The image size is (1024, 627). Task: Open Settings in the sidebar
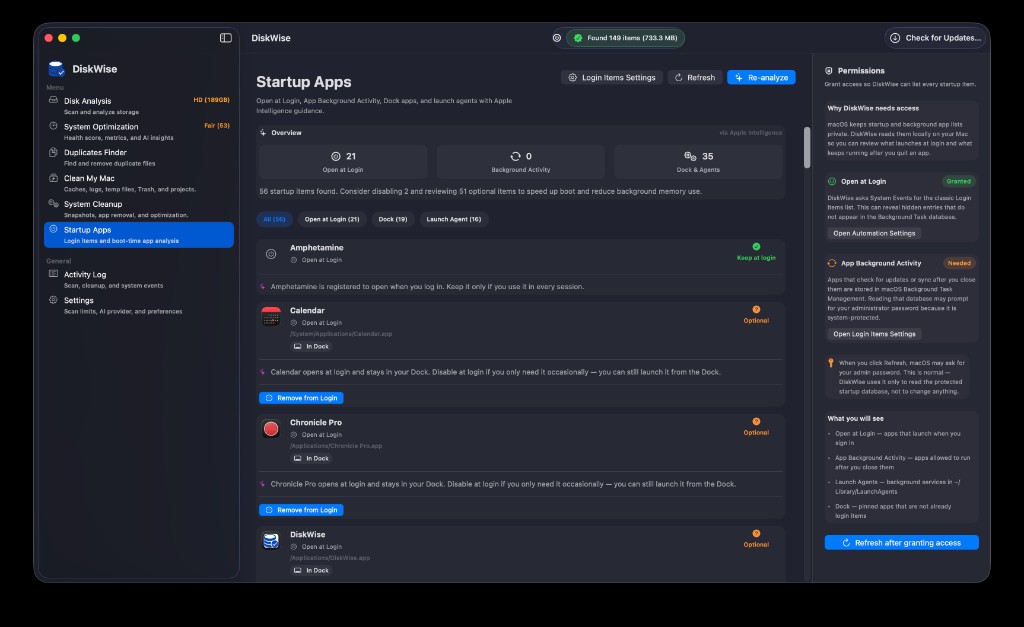click(138, 305)
